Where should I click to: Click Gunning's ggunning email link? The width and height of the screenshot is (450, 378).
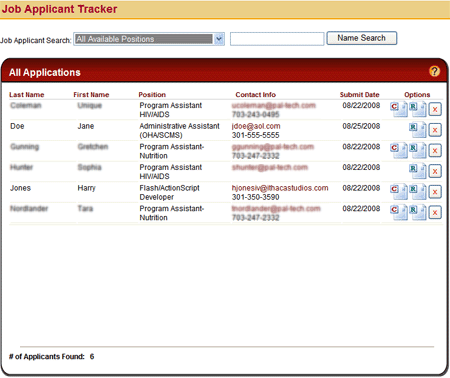273,147
